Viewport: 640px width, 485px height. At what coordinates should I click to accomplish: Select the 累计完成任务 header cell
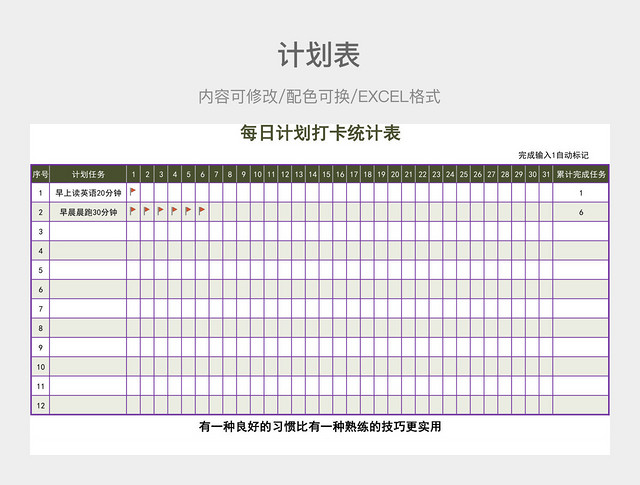pyautogui.click(x=581, y=174)
